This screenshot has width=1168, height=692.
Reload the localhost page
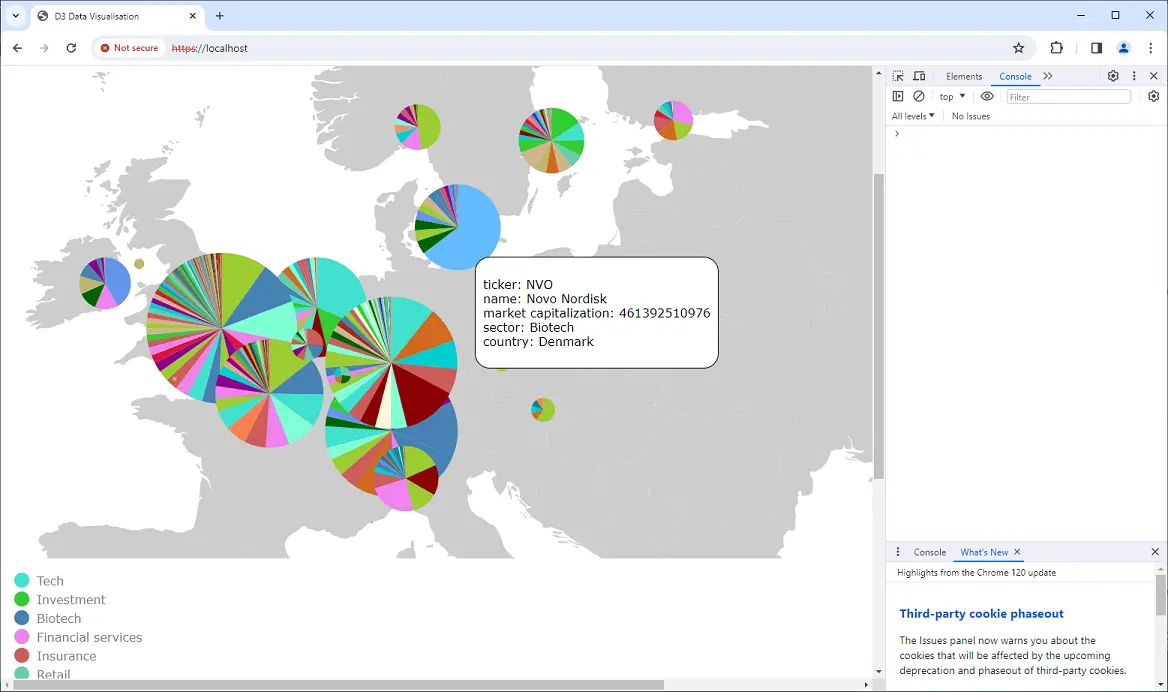point(71,48)
